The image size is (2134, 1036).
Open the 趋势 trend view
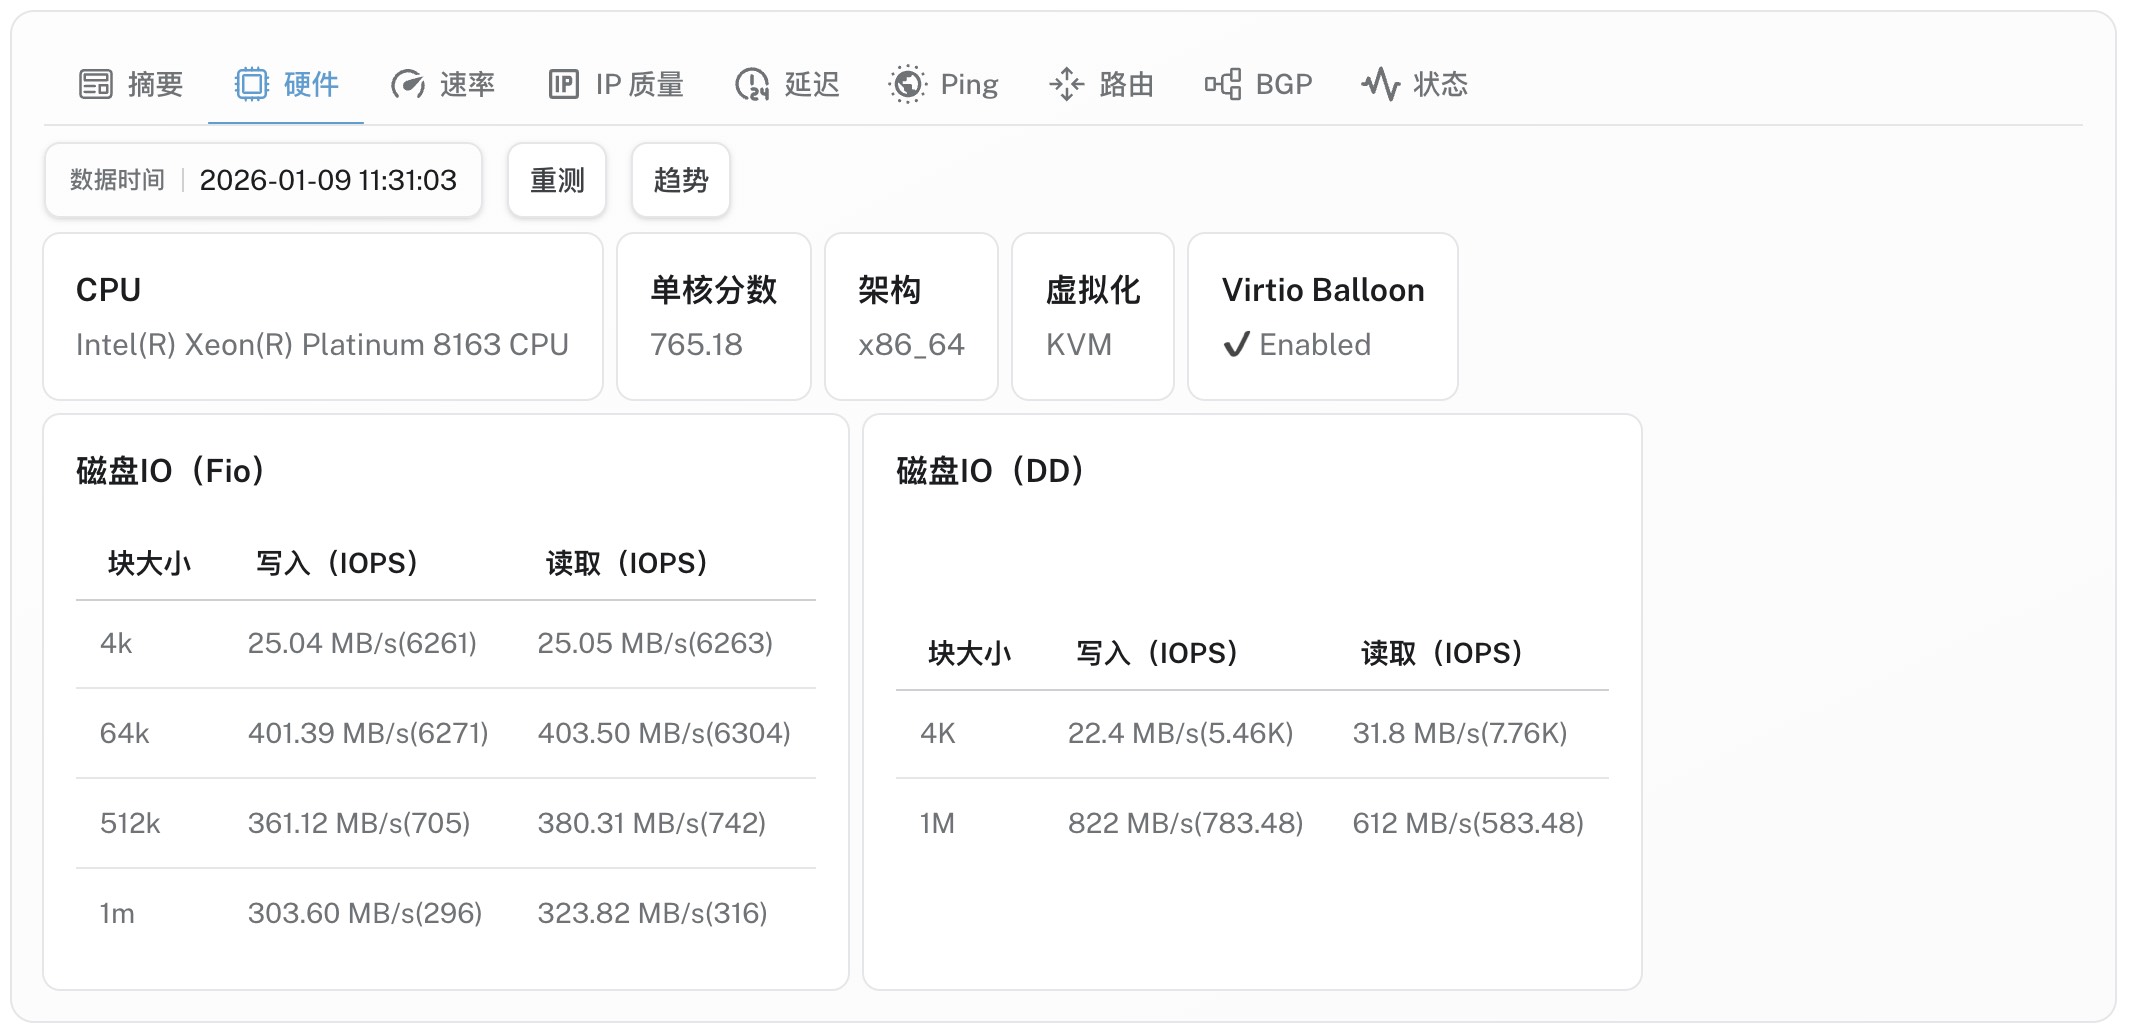(x=681, y=180)
